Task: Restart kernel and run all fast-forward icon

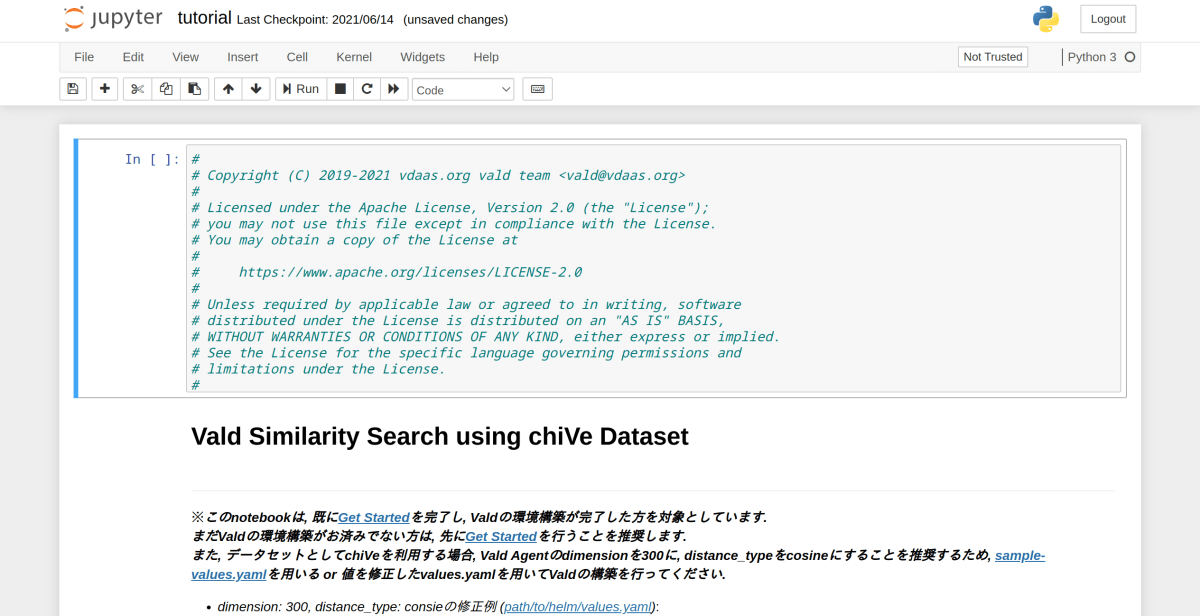Action: pos(394,89)
